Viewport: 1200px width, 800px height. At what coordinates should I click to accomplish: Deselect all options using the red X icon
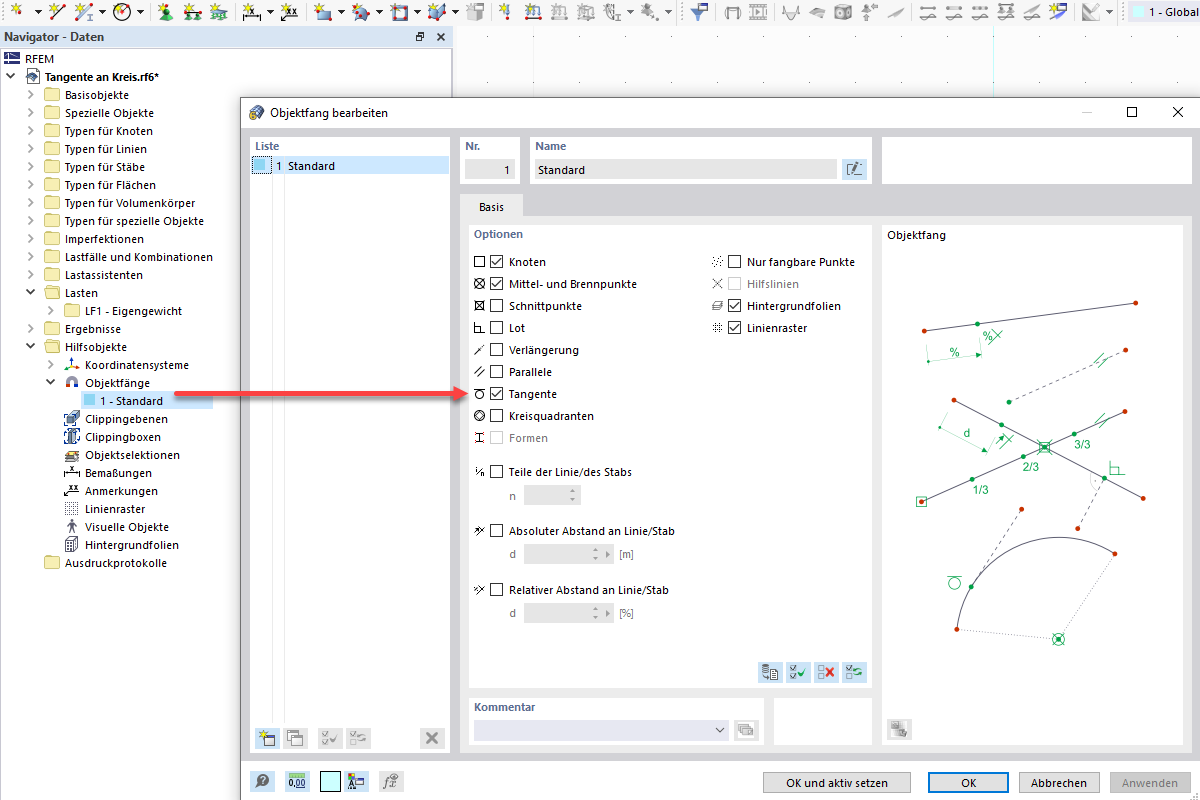pos(826,672)
